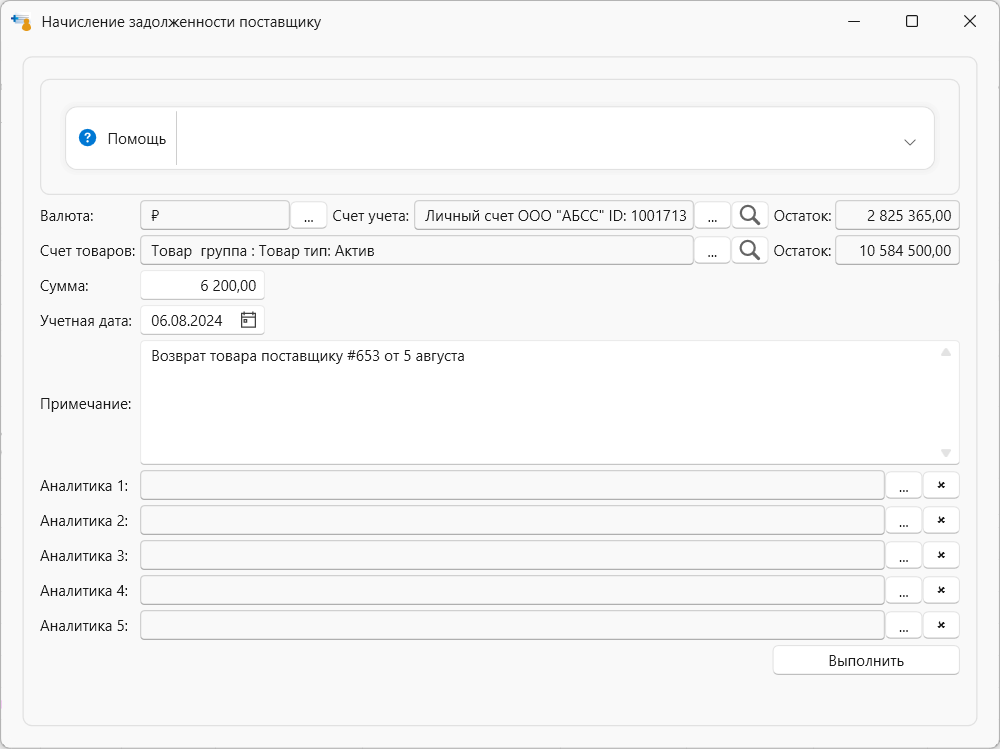Click the scroll-up arrow of the Примечание box

coord(946,352)
